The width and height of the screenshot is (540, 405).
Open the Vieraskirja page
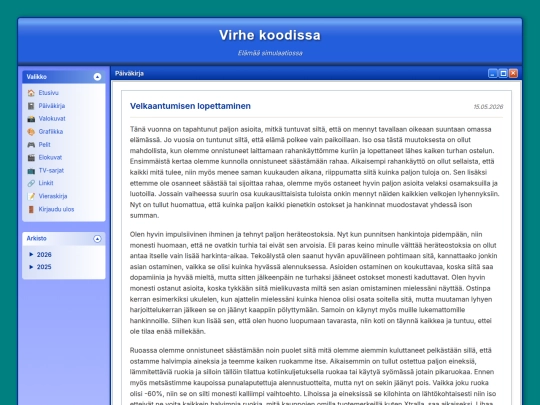[x=53, y=196]
